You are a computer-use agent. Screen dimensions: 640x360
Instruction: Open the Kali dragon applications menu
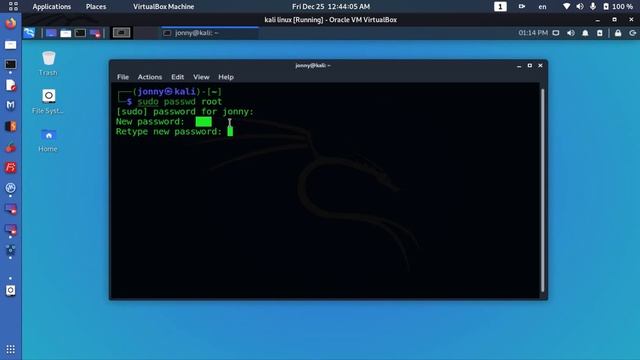(x=29, y=33)
